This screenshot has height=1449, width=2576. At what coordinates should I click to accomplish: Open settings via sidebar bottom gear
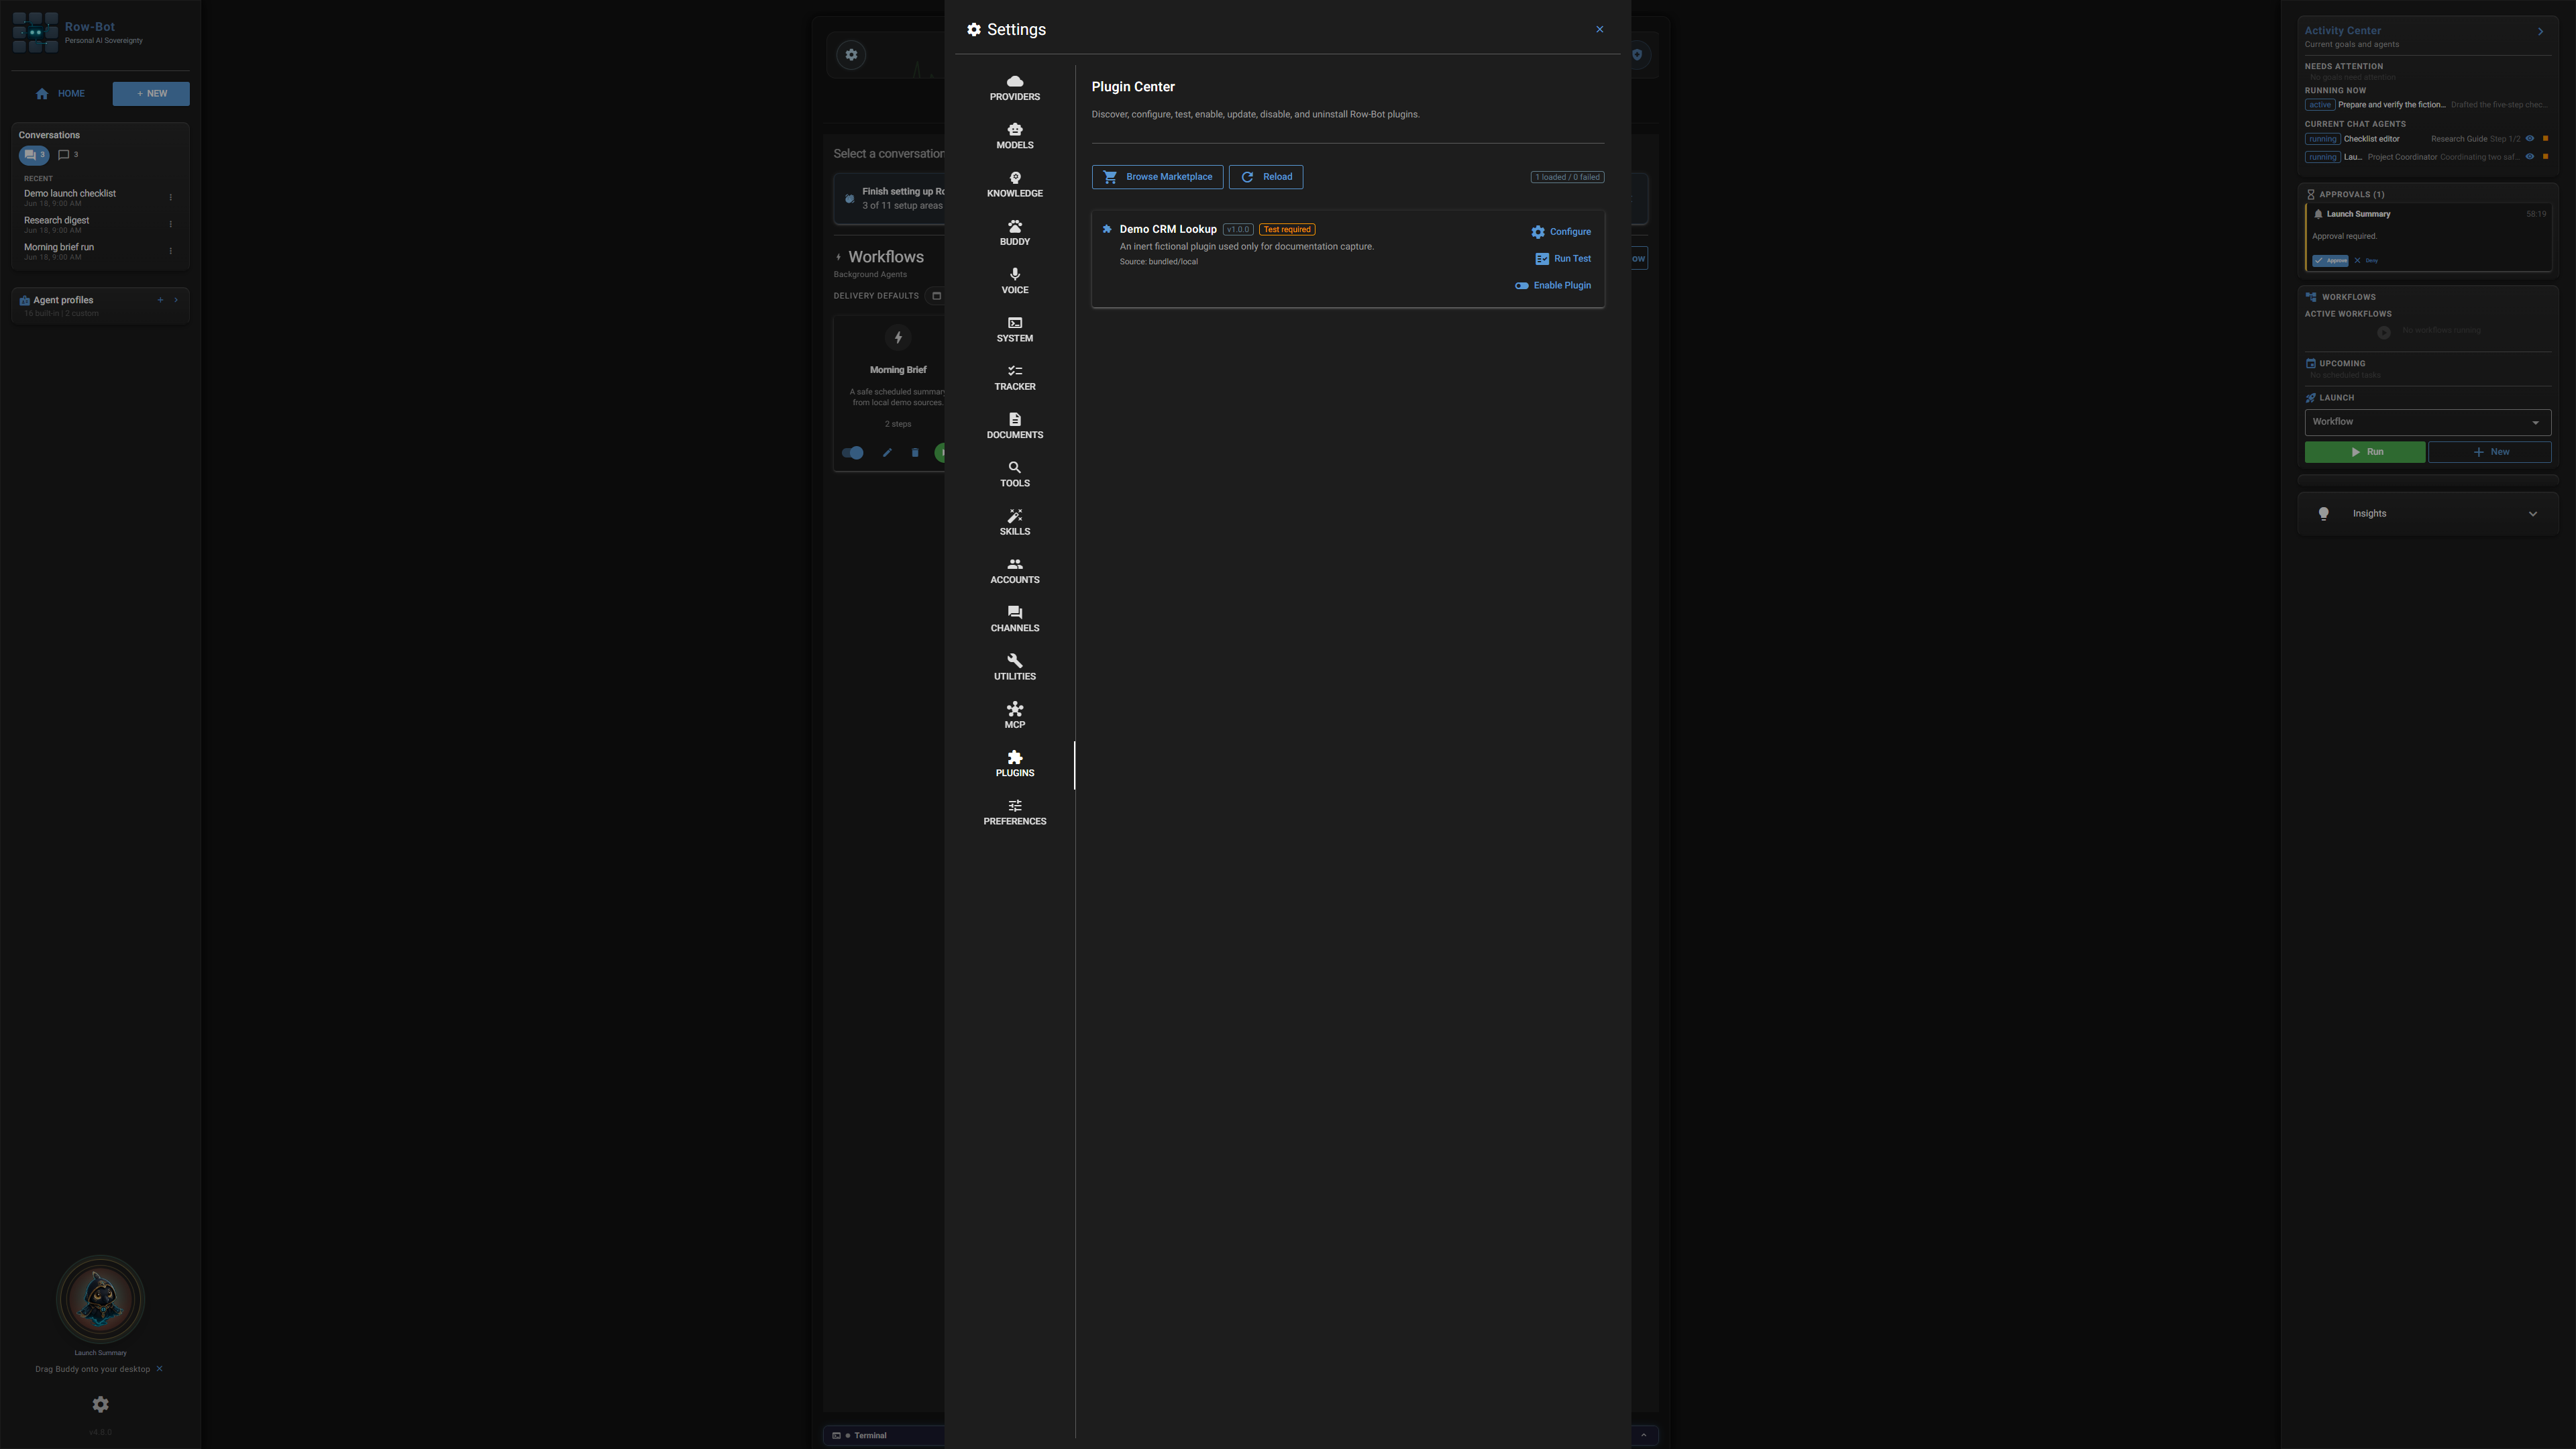coord(100,1405)
